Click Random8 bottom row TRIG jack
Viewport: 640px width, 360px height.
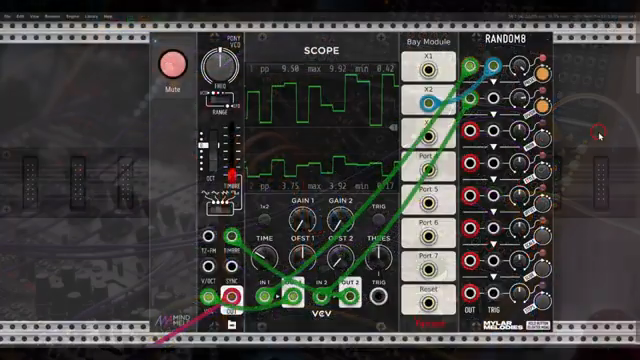[x=493, y=293]
